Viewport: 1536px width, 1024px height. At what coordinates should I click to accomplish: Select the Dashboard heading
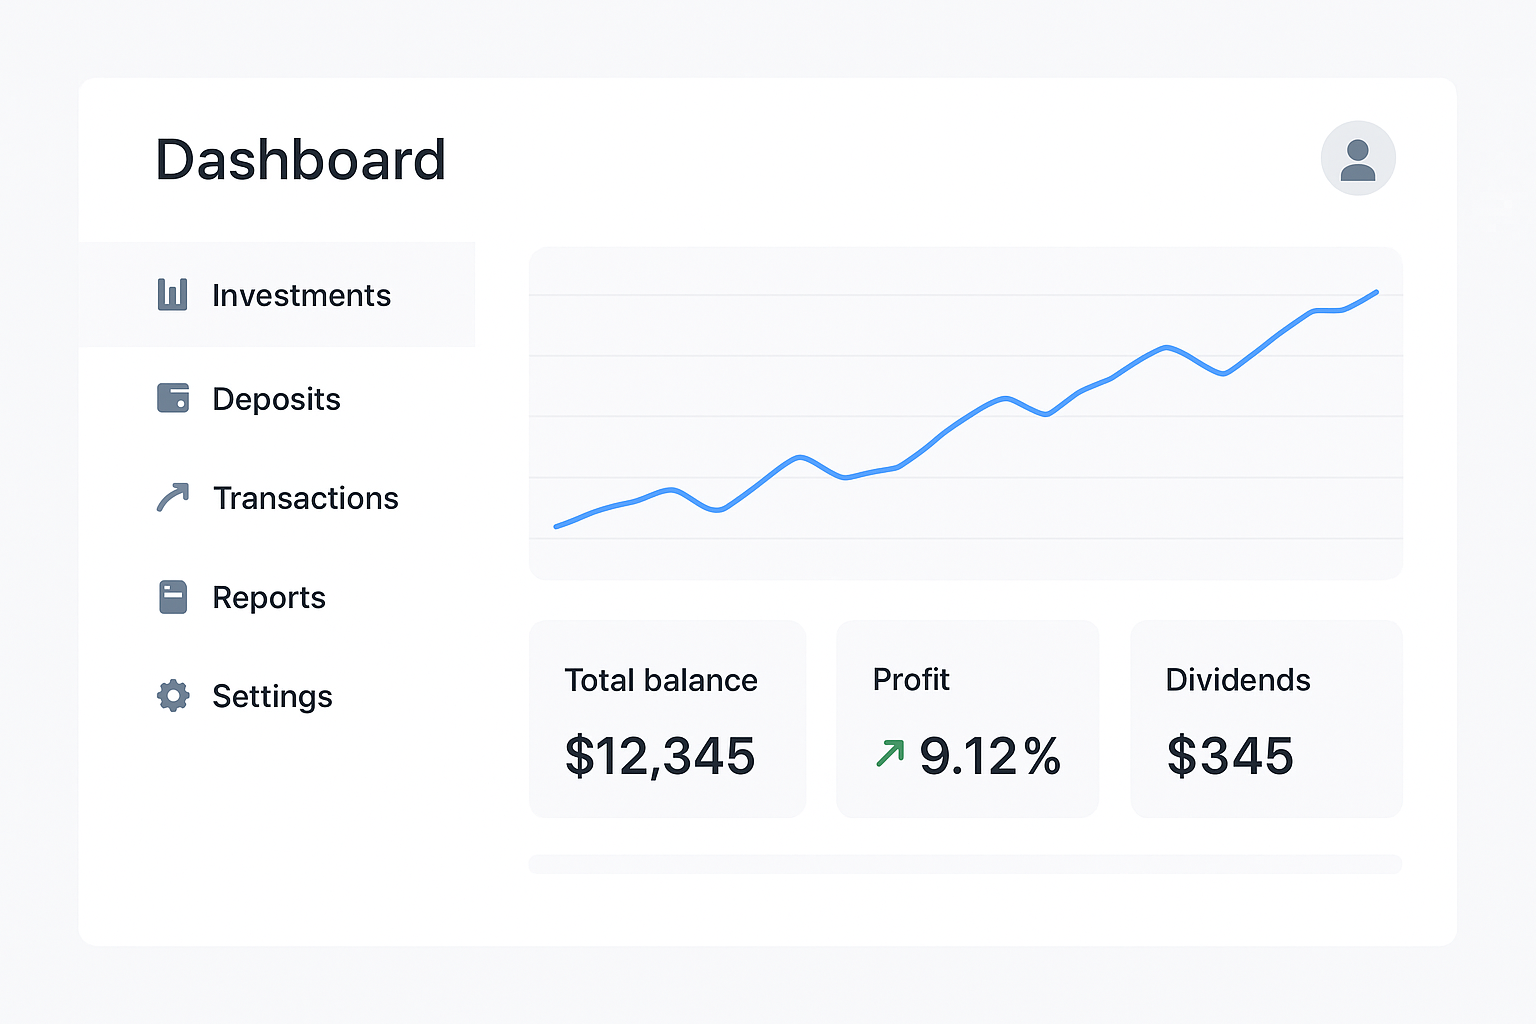point(300,159)
